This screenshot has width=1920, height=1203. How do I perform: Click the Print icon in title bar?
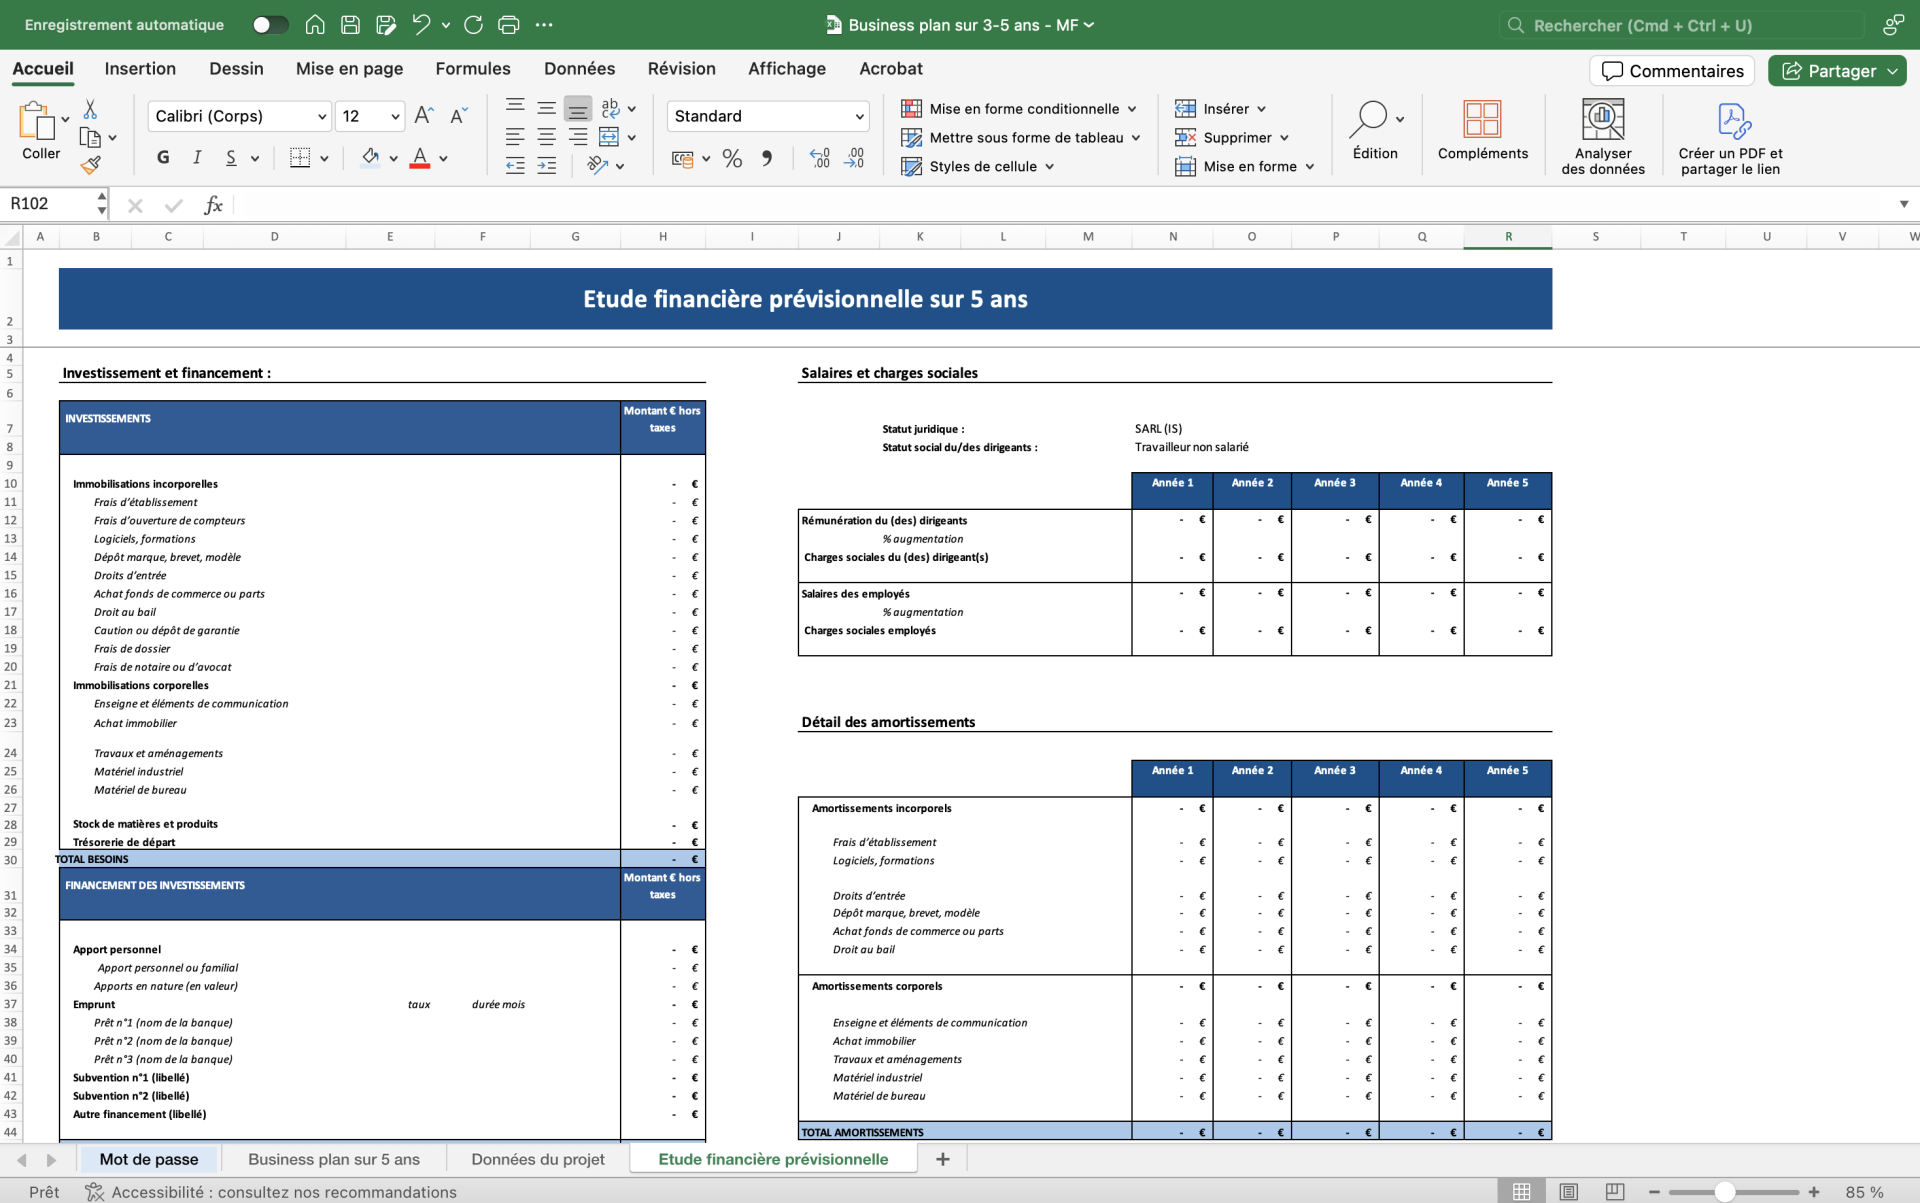coord(509,25)
